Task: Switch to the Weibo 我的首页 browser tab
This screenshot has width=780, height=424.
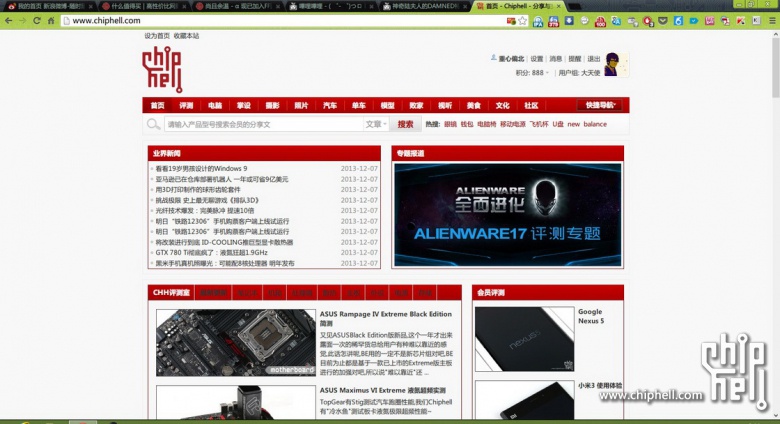Action: pyautogui.click(x=50, y=6)
